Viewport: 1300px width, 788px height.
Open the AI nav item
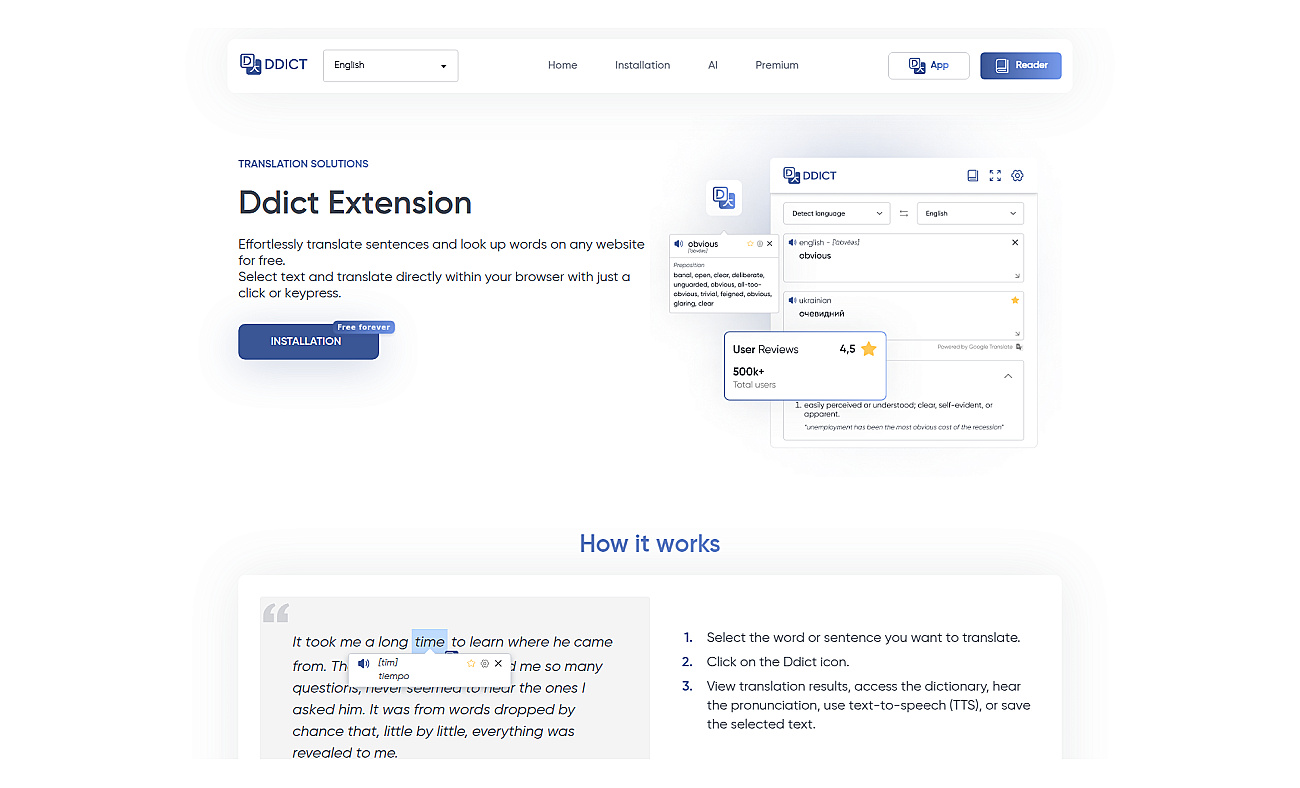coord(713,65)
